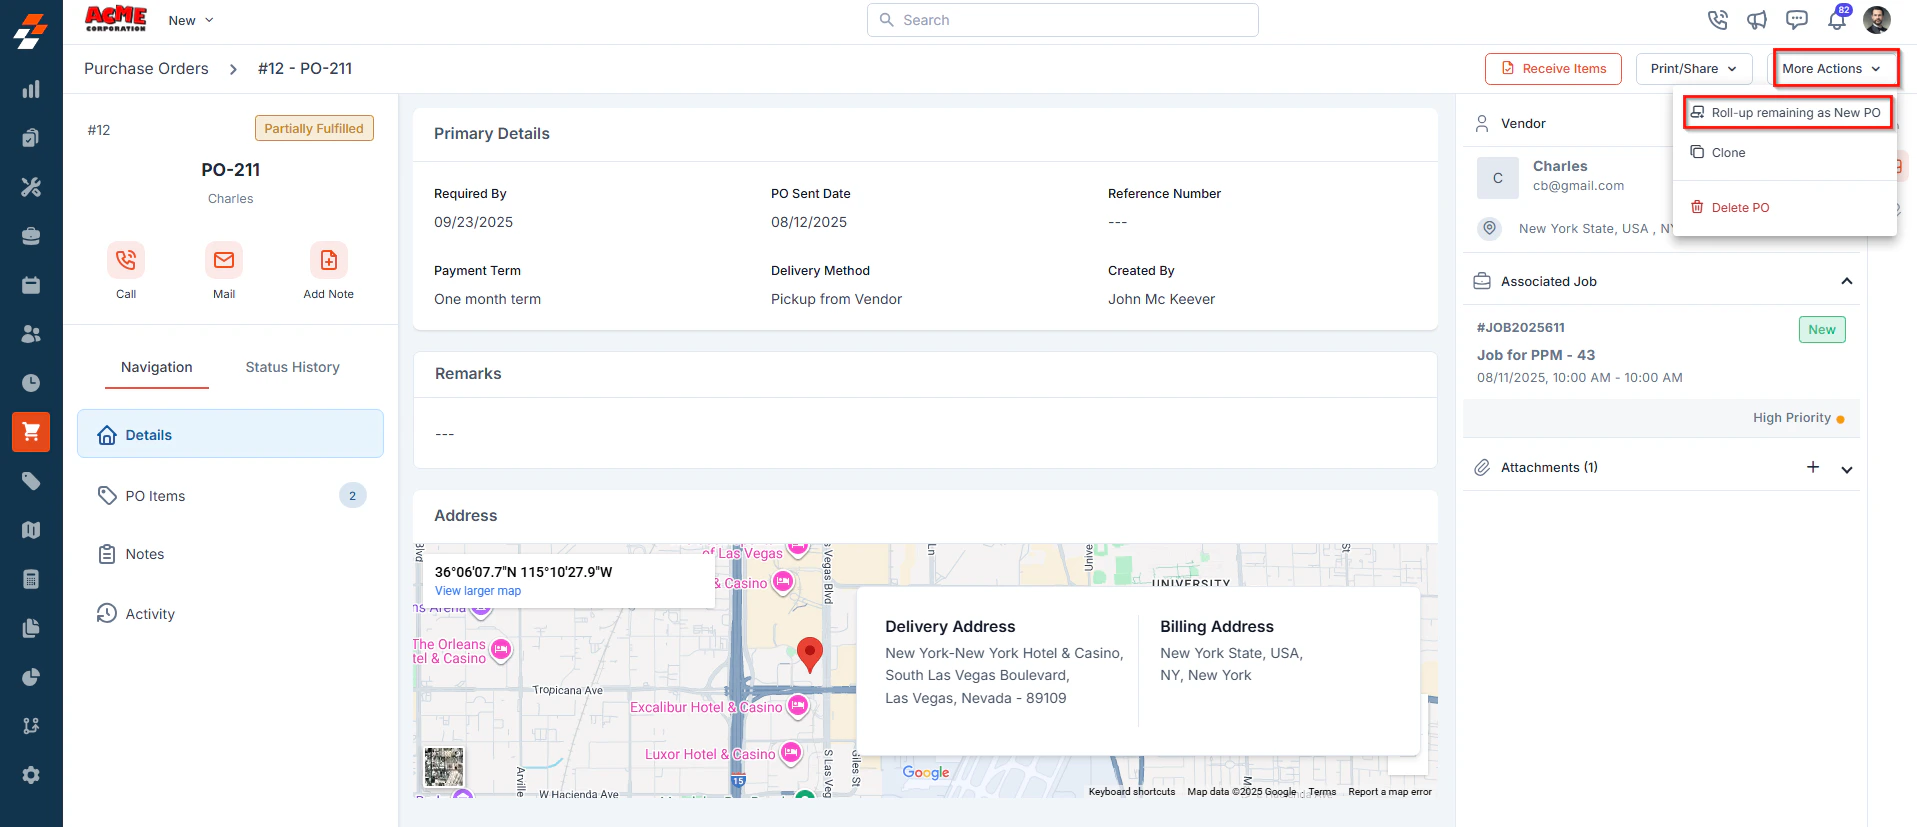Choose Delete PO from the menu
This screenshot has width=1917, height=827.
tap(1785, 208)
